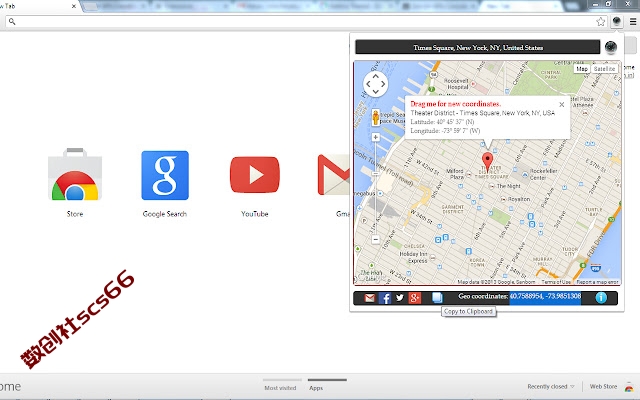Pick up the Street View pegman
This screenshot has height=400, width=640.
coord(376,118)
